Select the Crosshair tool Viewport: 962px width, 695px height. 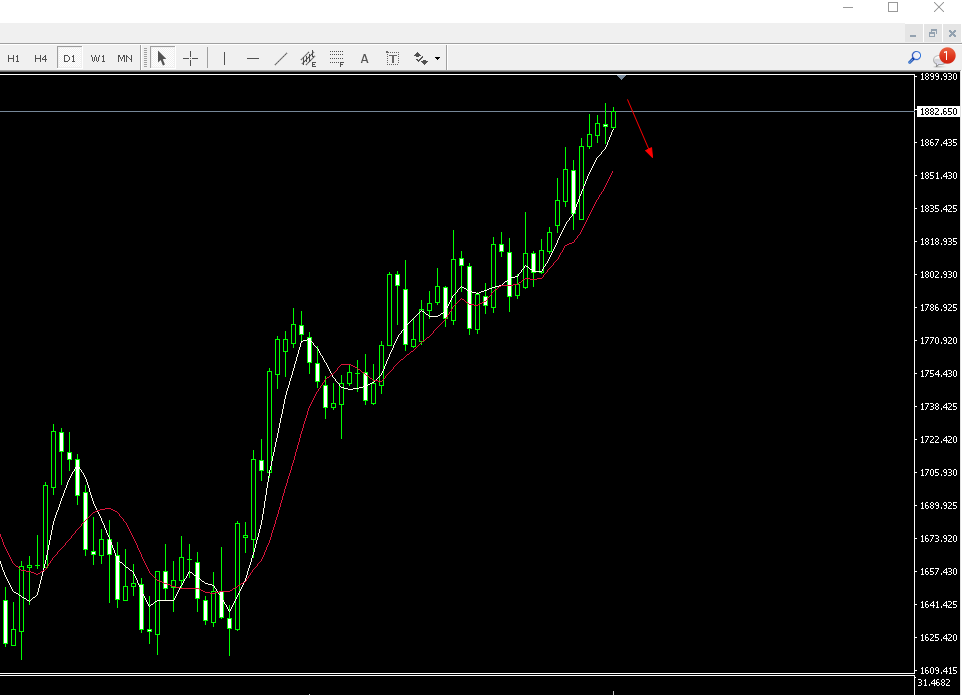pos(190,57)
